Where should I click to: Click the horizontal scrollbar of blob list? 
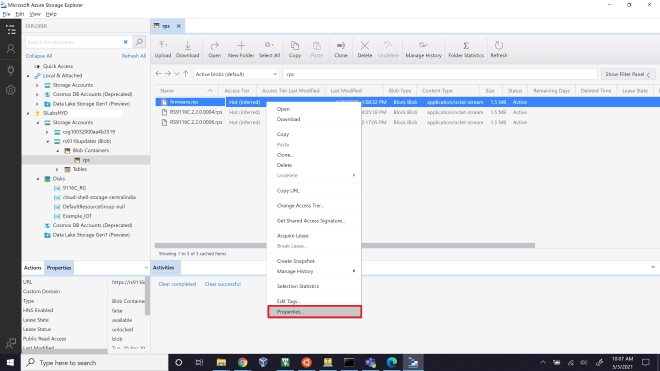coord(344,245)
